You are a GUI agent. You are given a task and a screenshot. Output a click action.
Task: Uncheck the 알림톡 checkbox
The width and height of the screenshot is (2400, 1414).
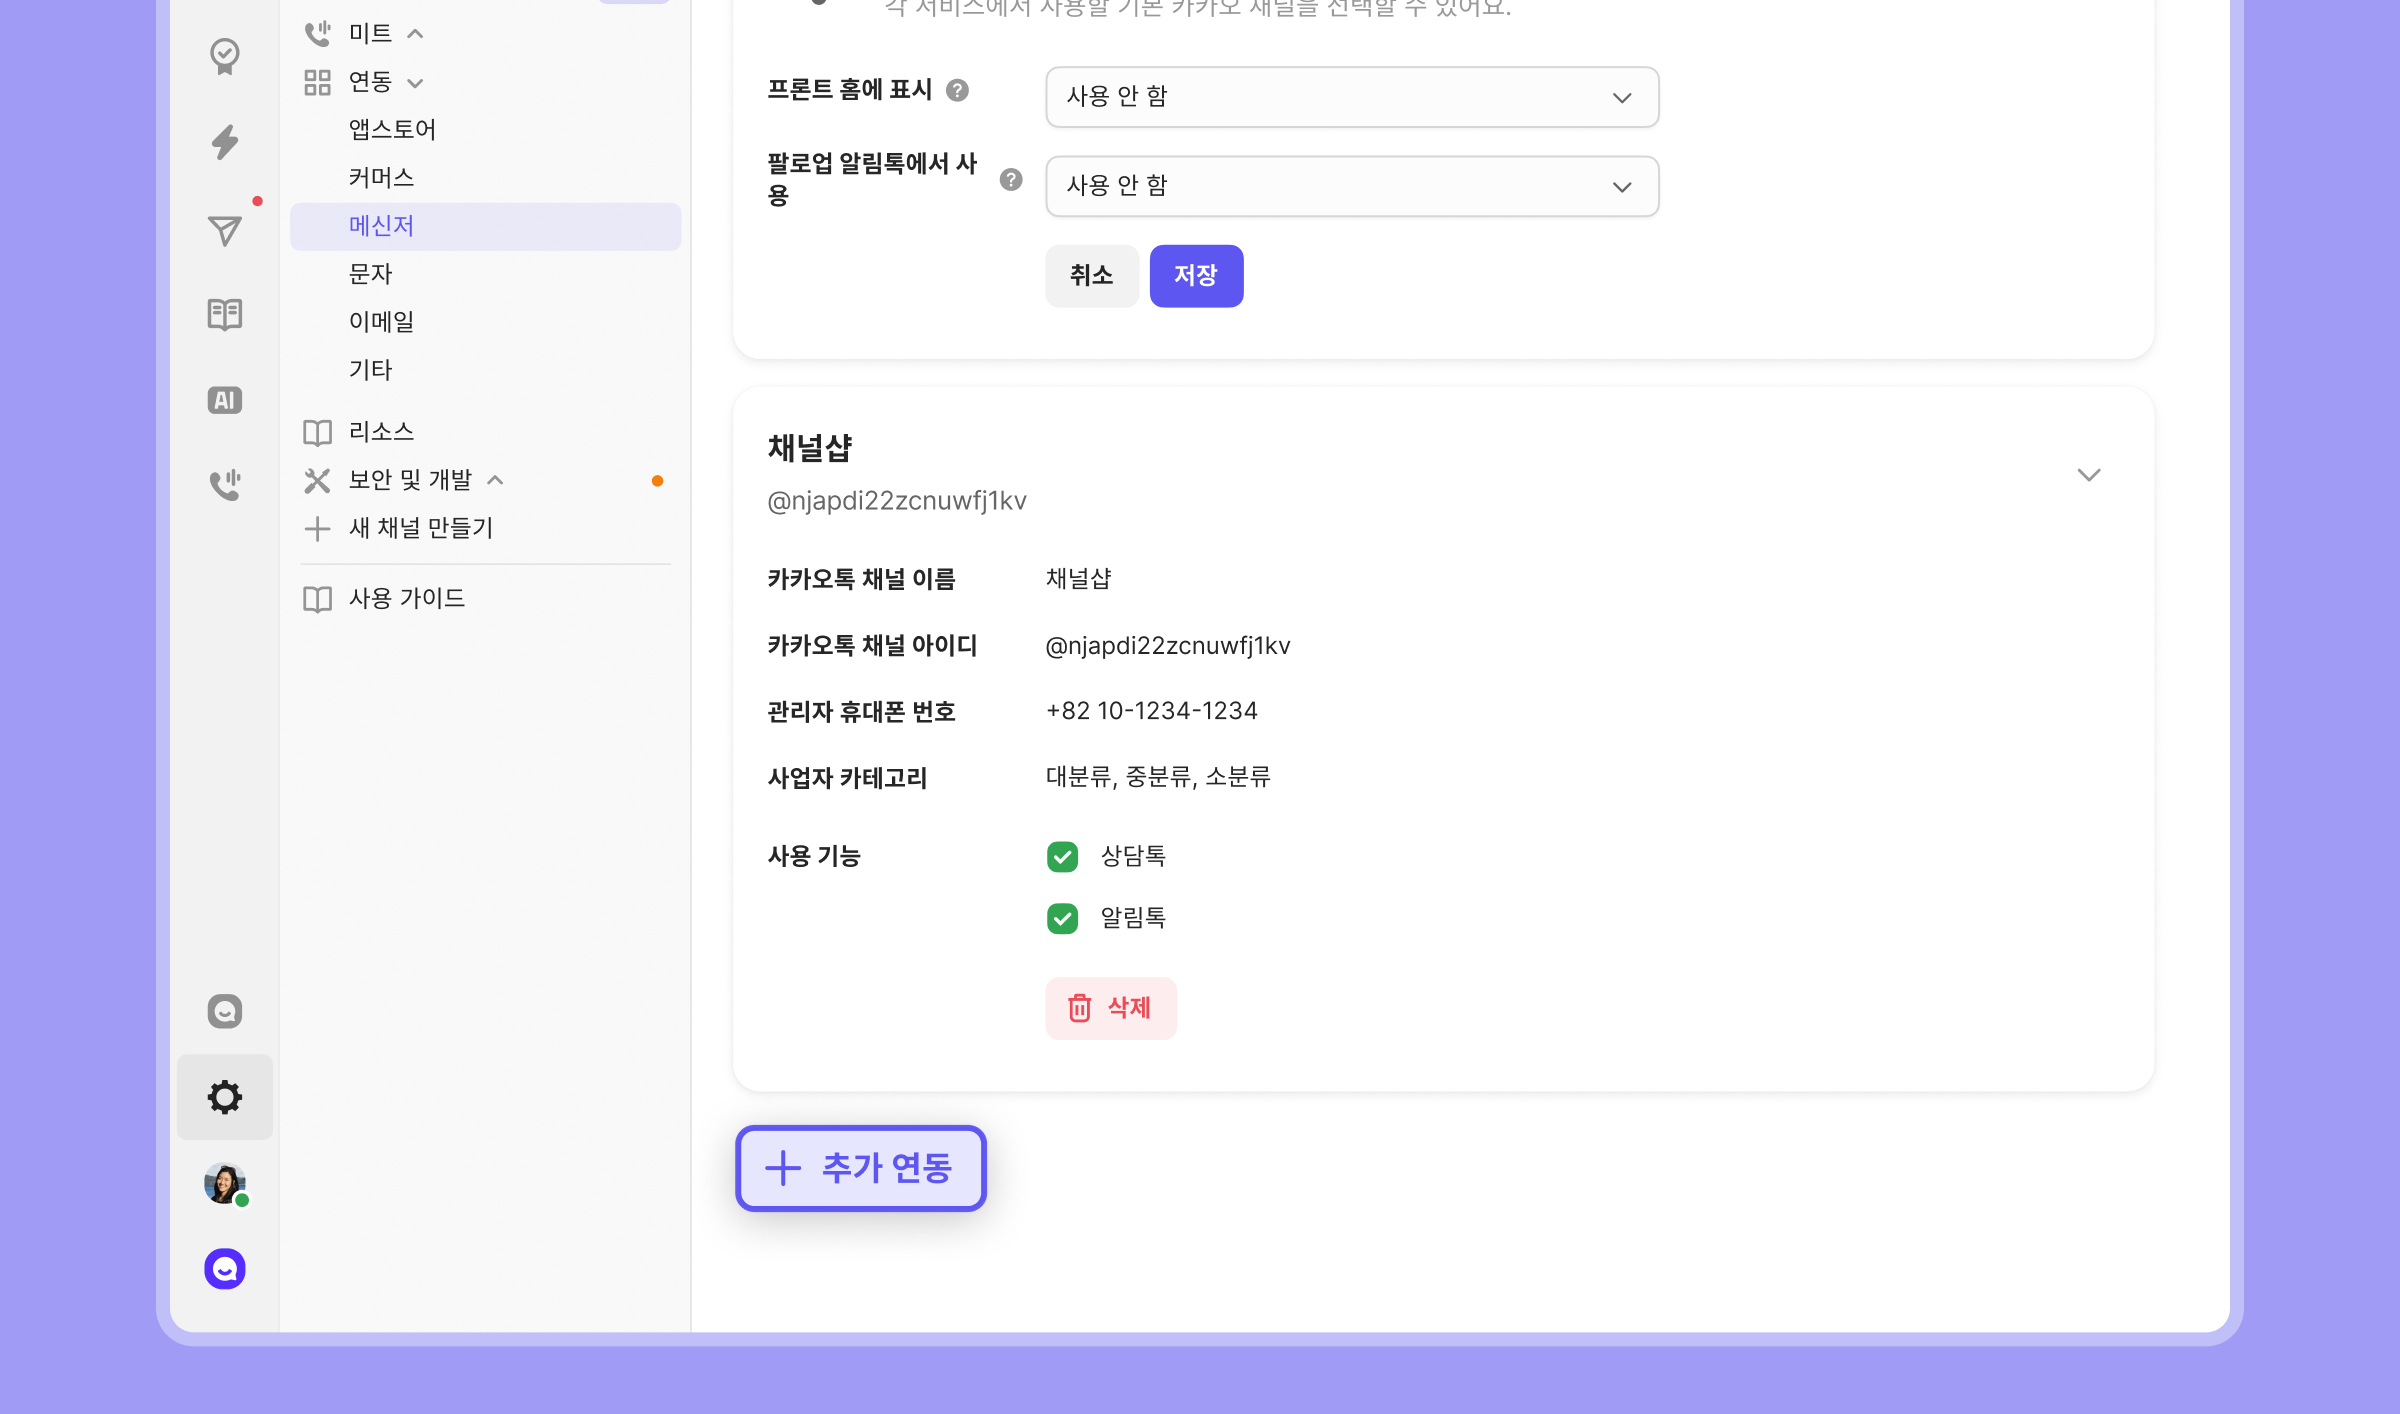[x=1062, y=918]
